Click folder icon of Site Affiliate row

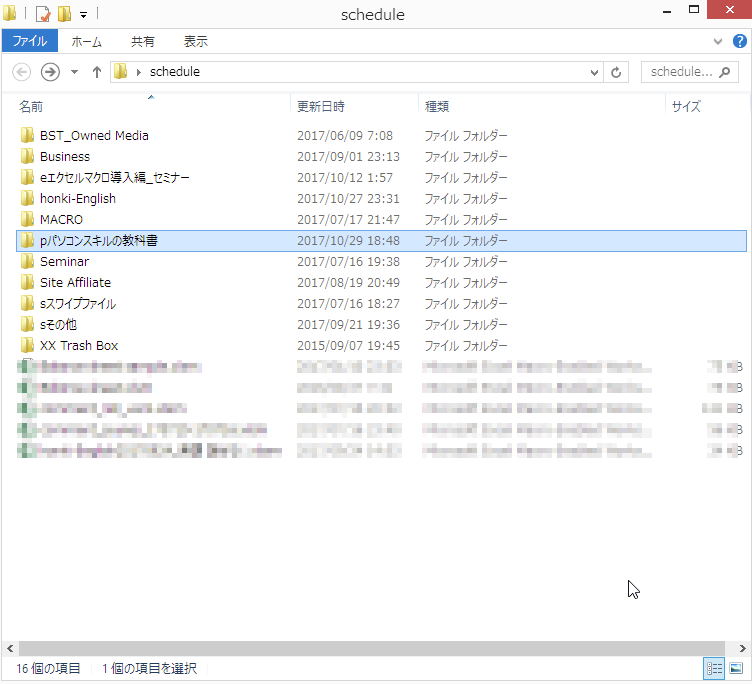(x=27, y=282)
